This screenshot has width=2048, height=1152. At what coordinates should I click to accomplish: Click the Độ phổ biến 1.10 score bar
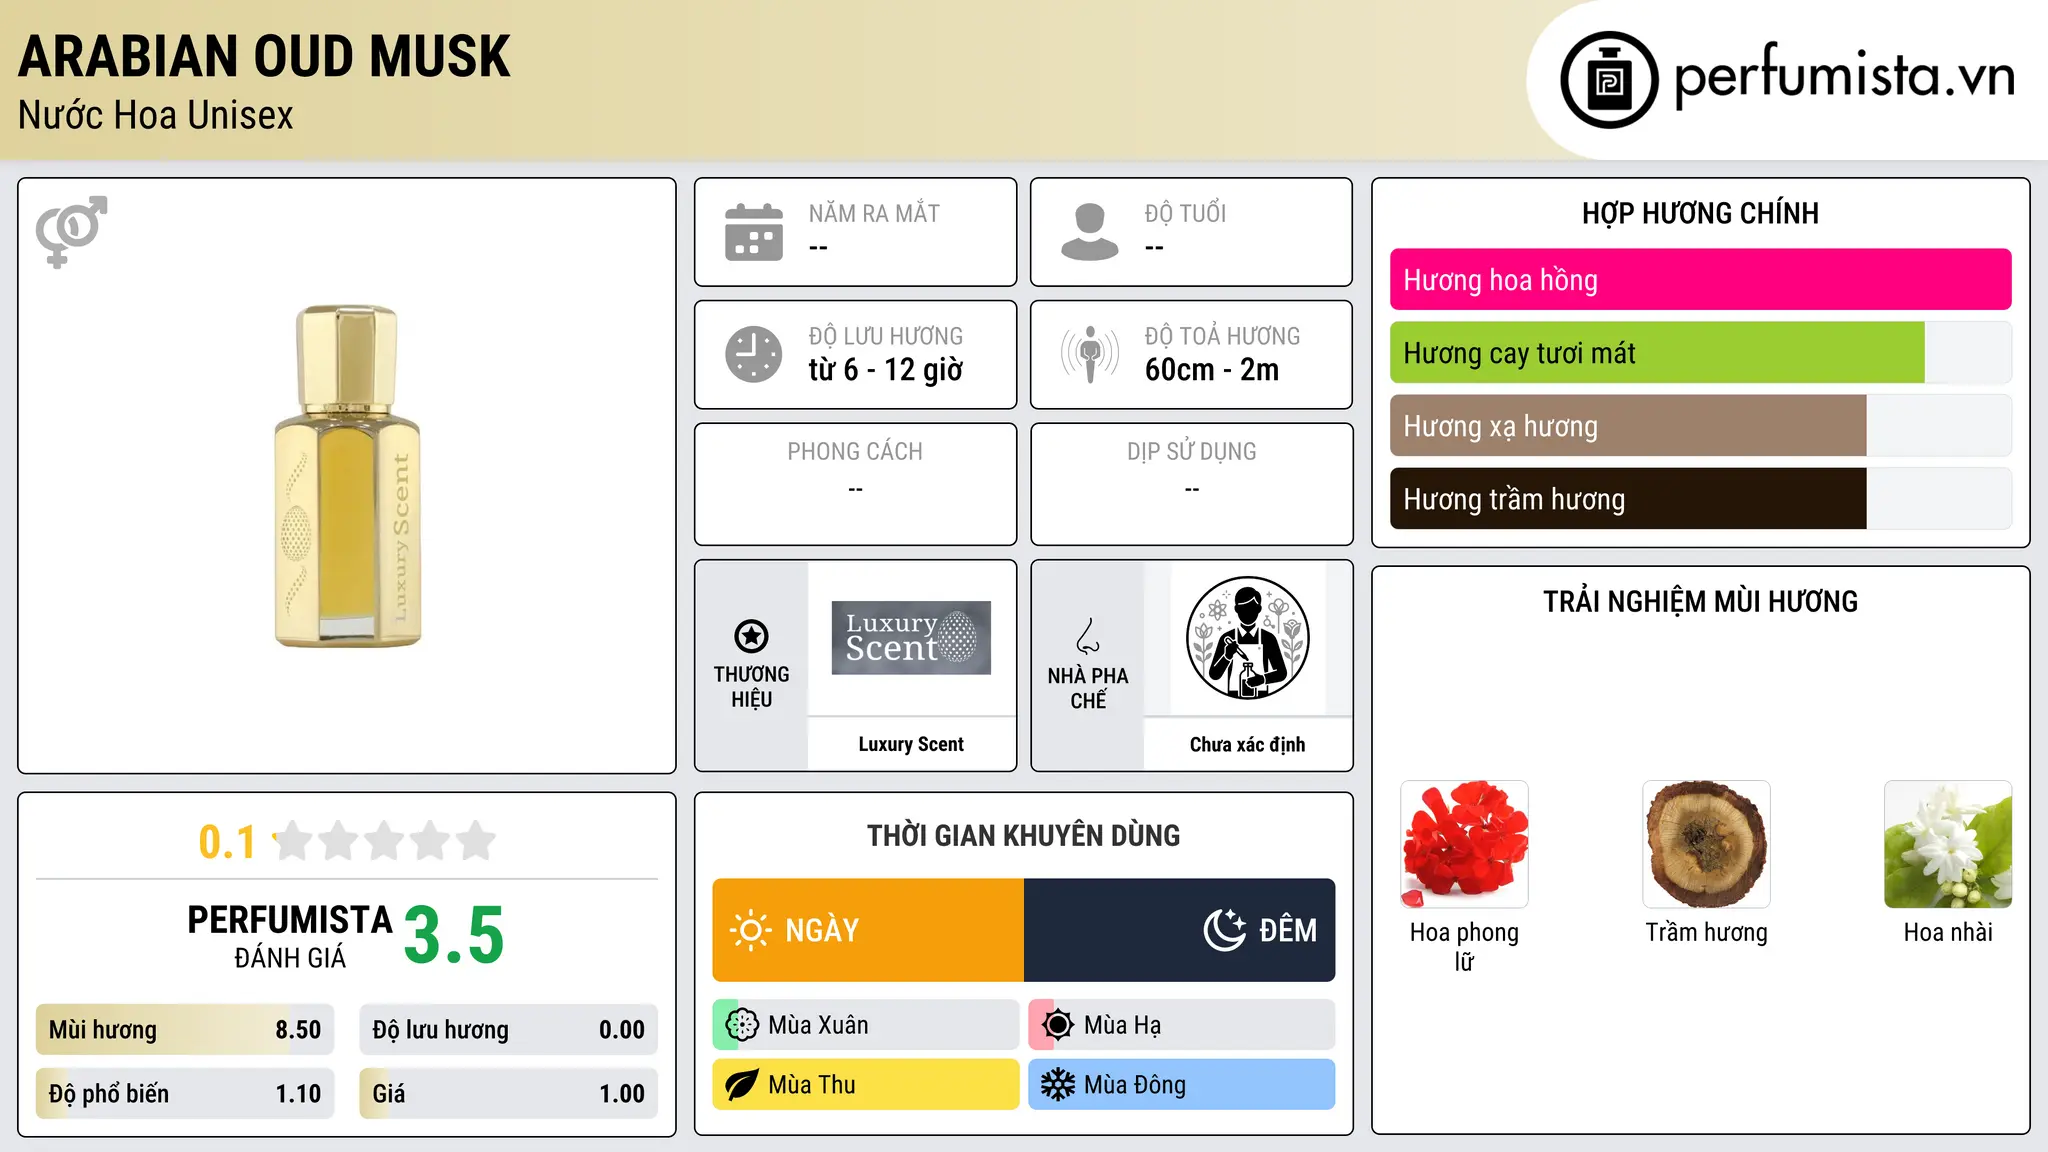pos(185,1093)
